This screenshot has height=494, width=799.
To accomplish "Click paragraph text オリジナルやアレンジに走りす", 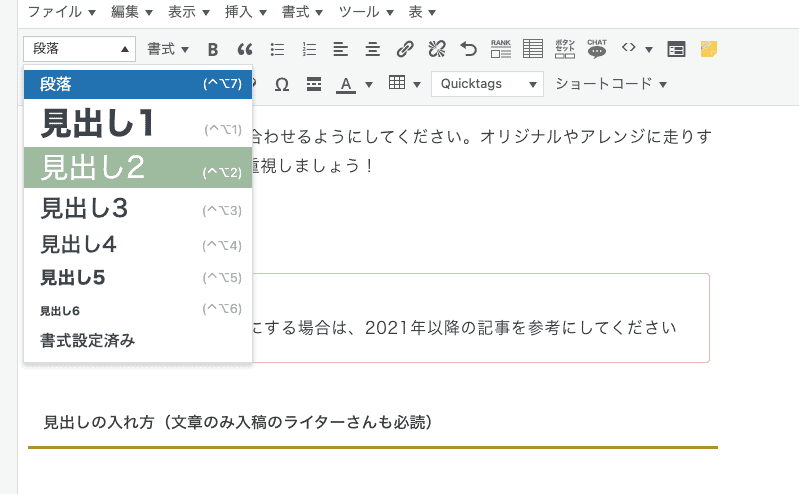I will pyautogui.click(x=596, y=137).
